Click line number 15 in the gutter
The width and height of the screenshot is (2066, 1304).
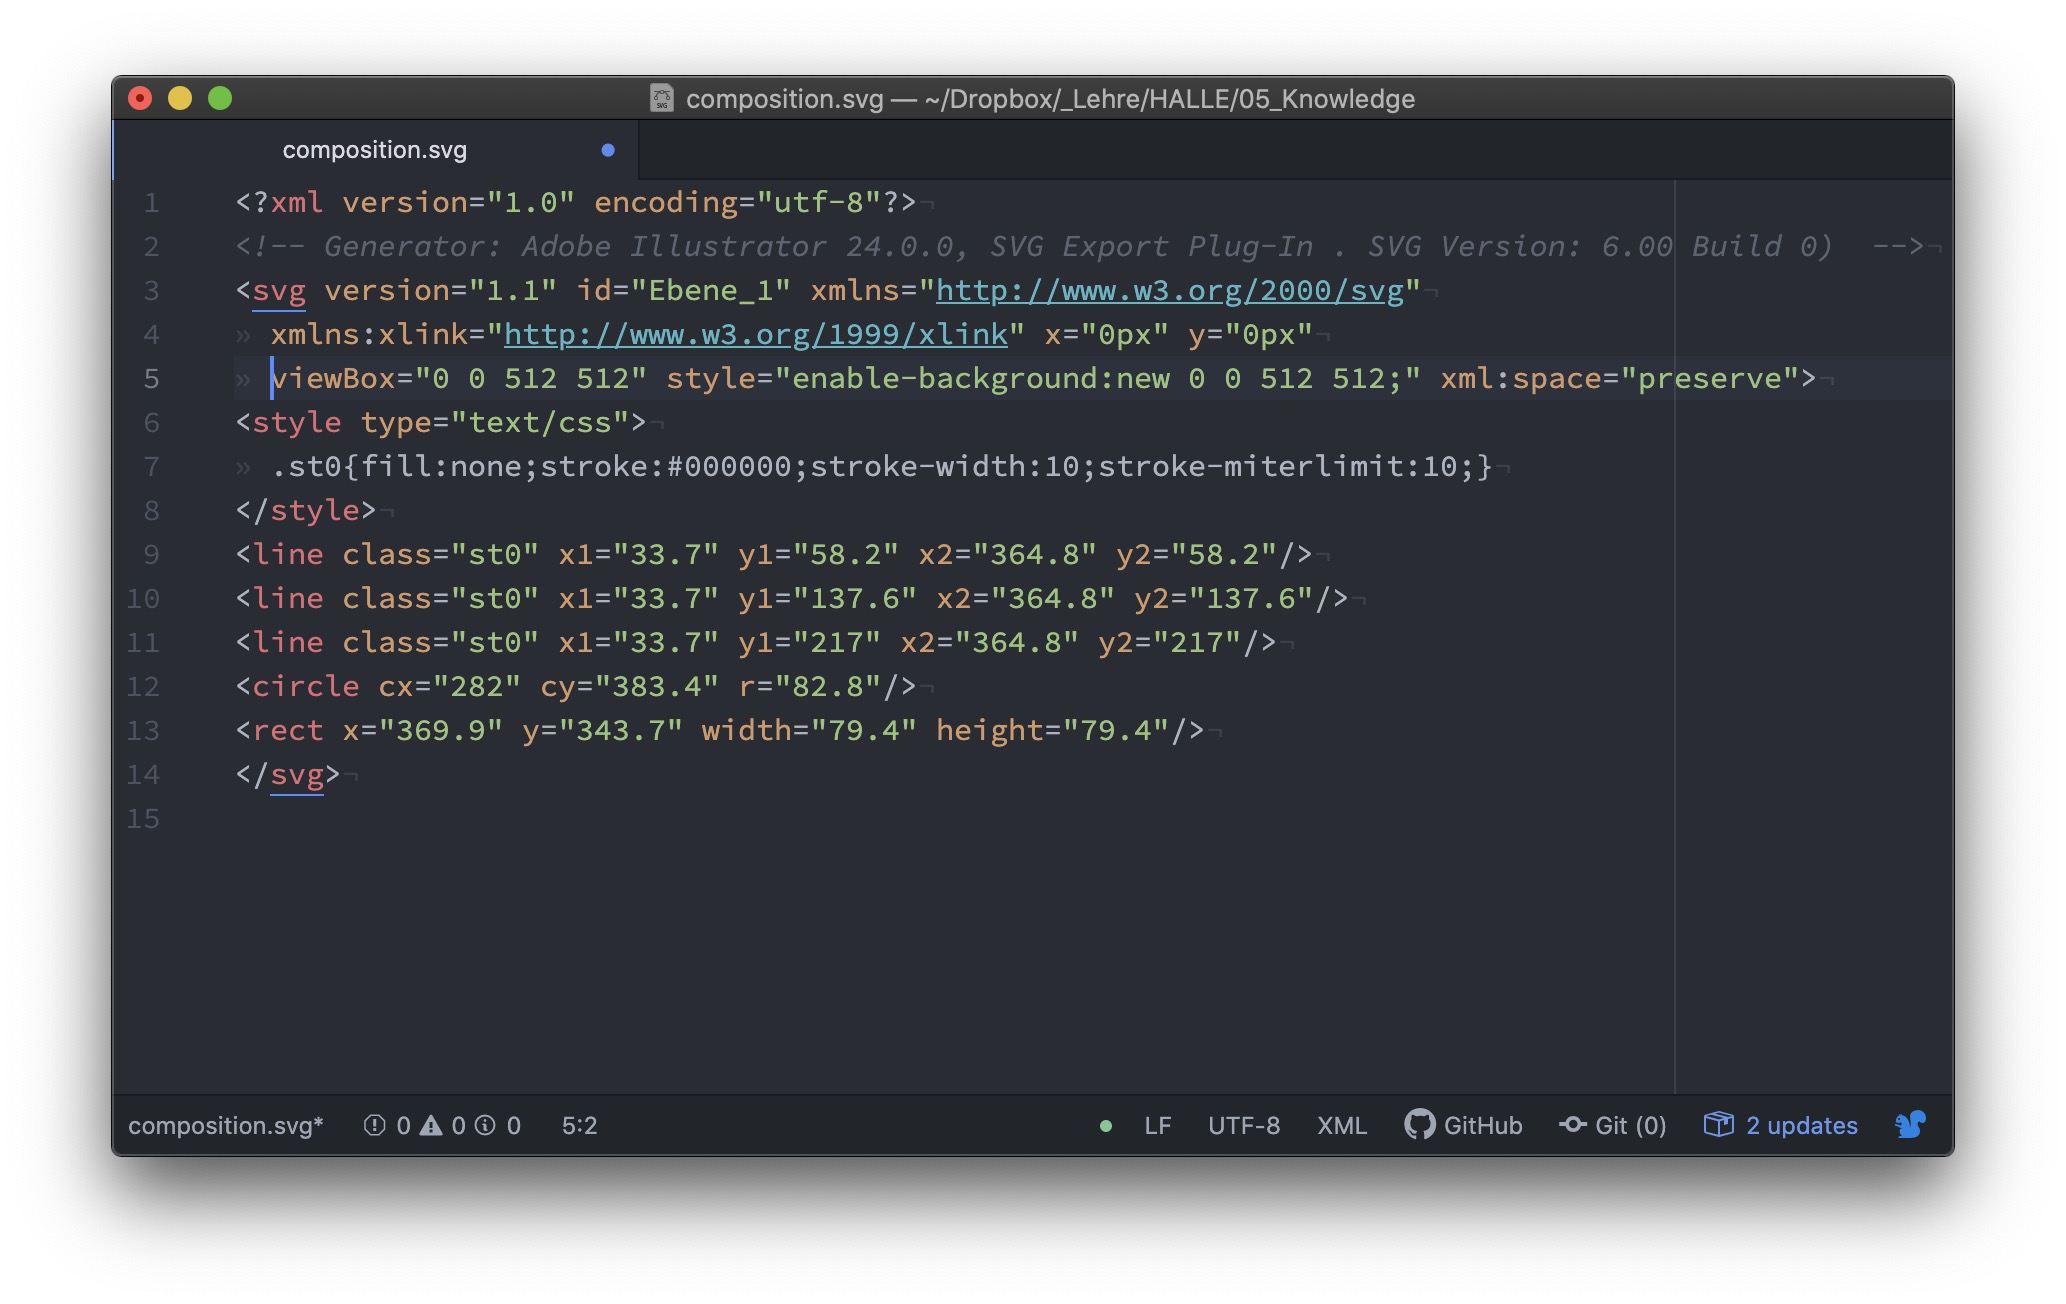(143, 818)
